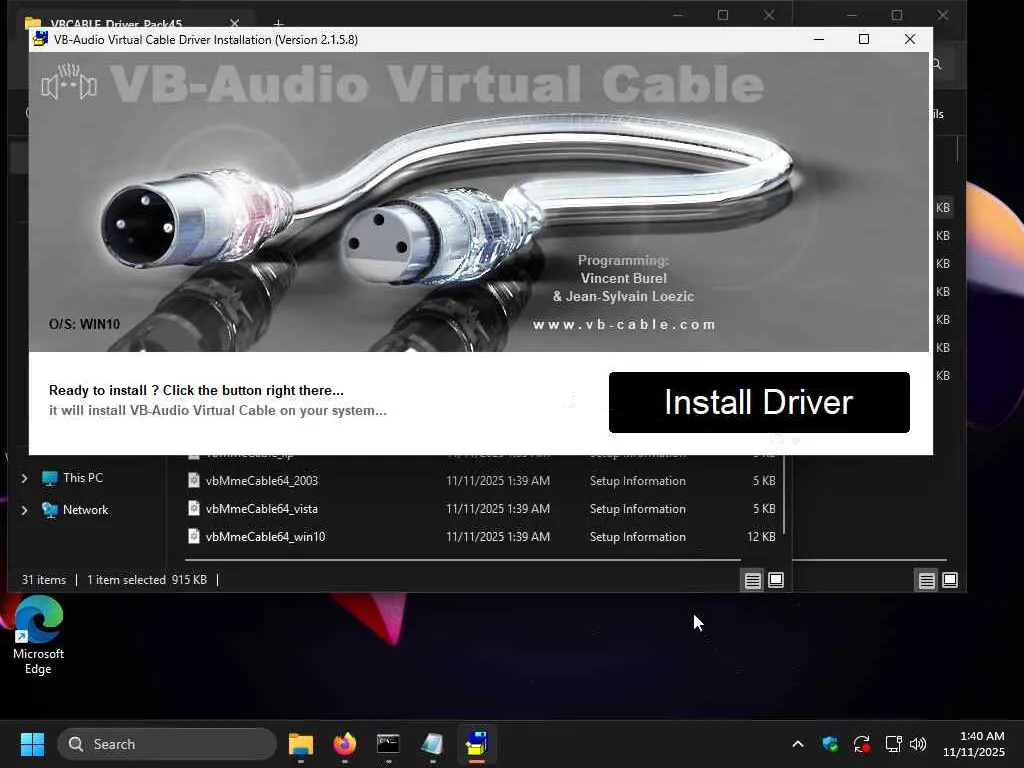The width and height of the screenshot is (1024, 768).
Task: Expand the Network tree node
Action: pos(24,510)
